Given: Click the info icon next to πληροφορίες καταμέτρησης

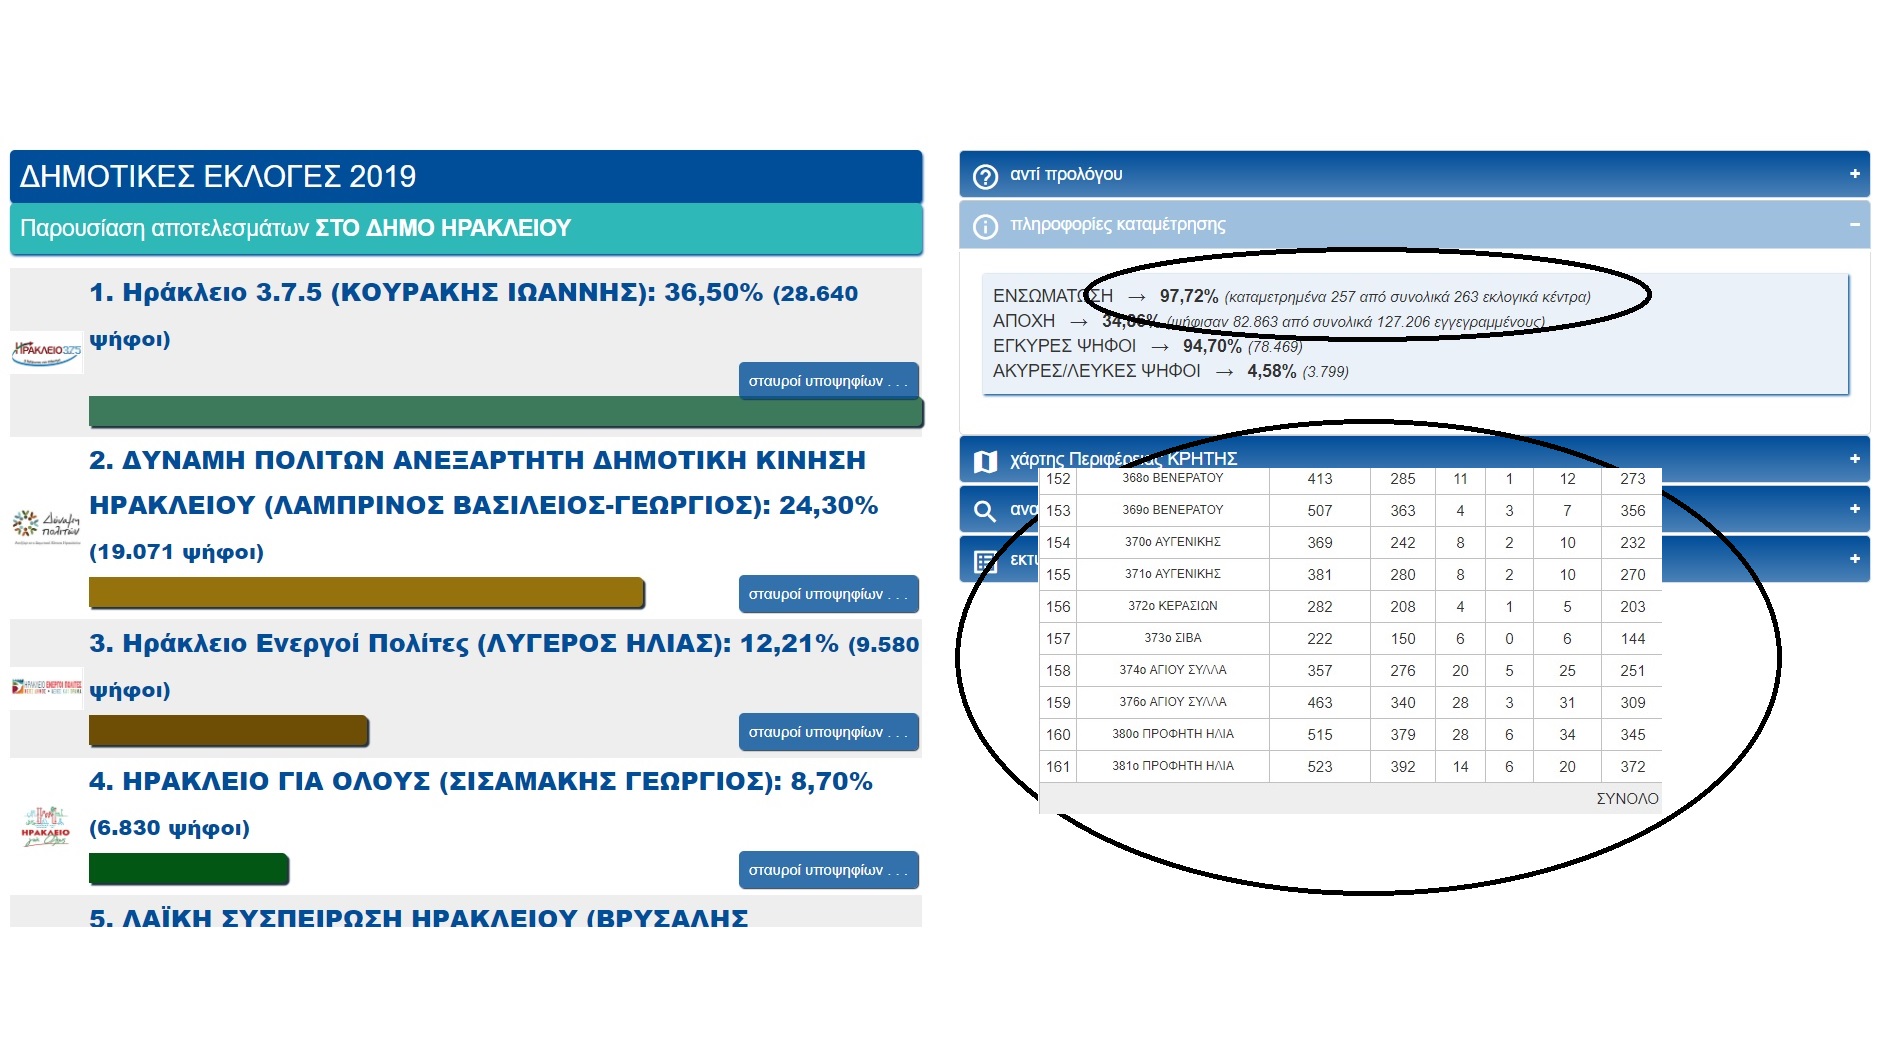Looking at the screenshot, I should (x=985, y=226).
